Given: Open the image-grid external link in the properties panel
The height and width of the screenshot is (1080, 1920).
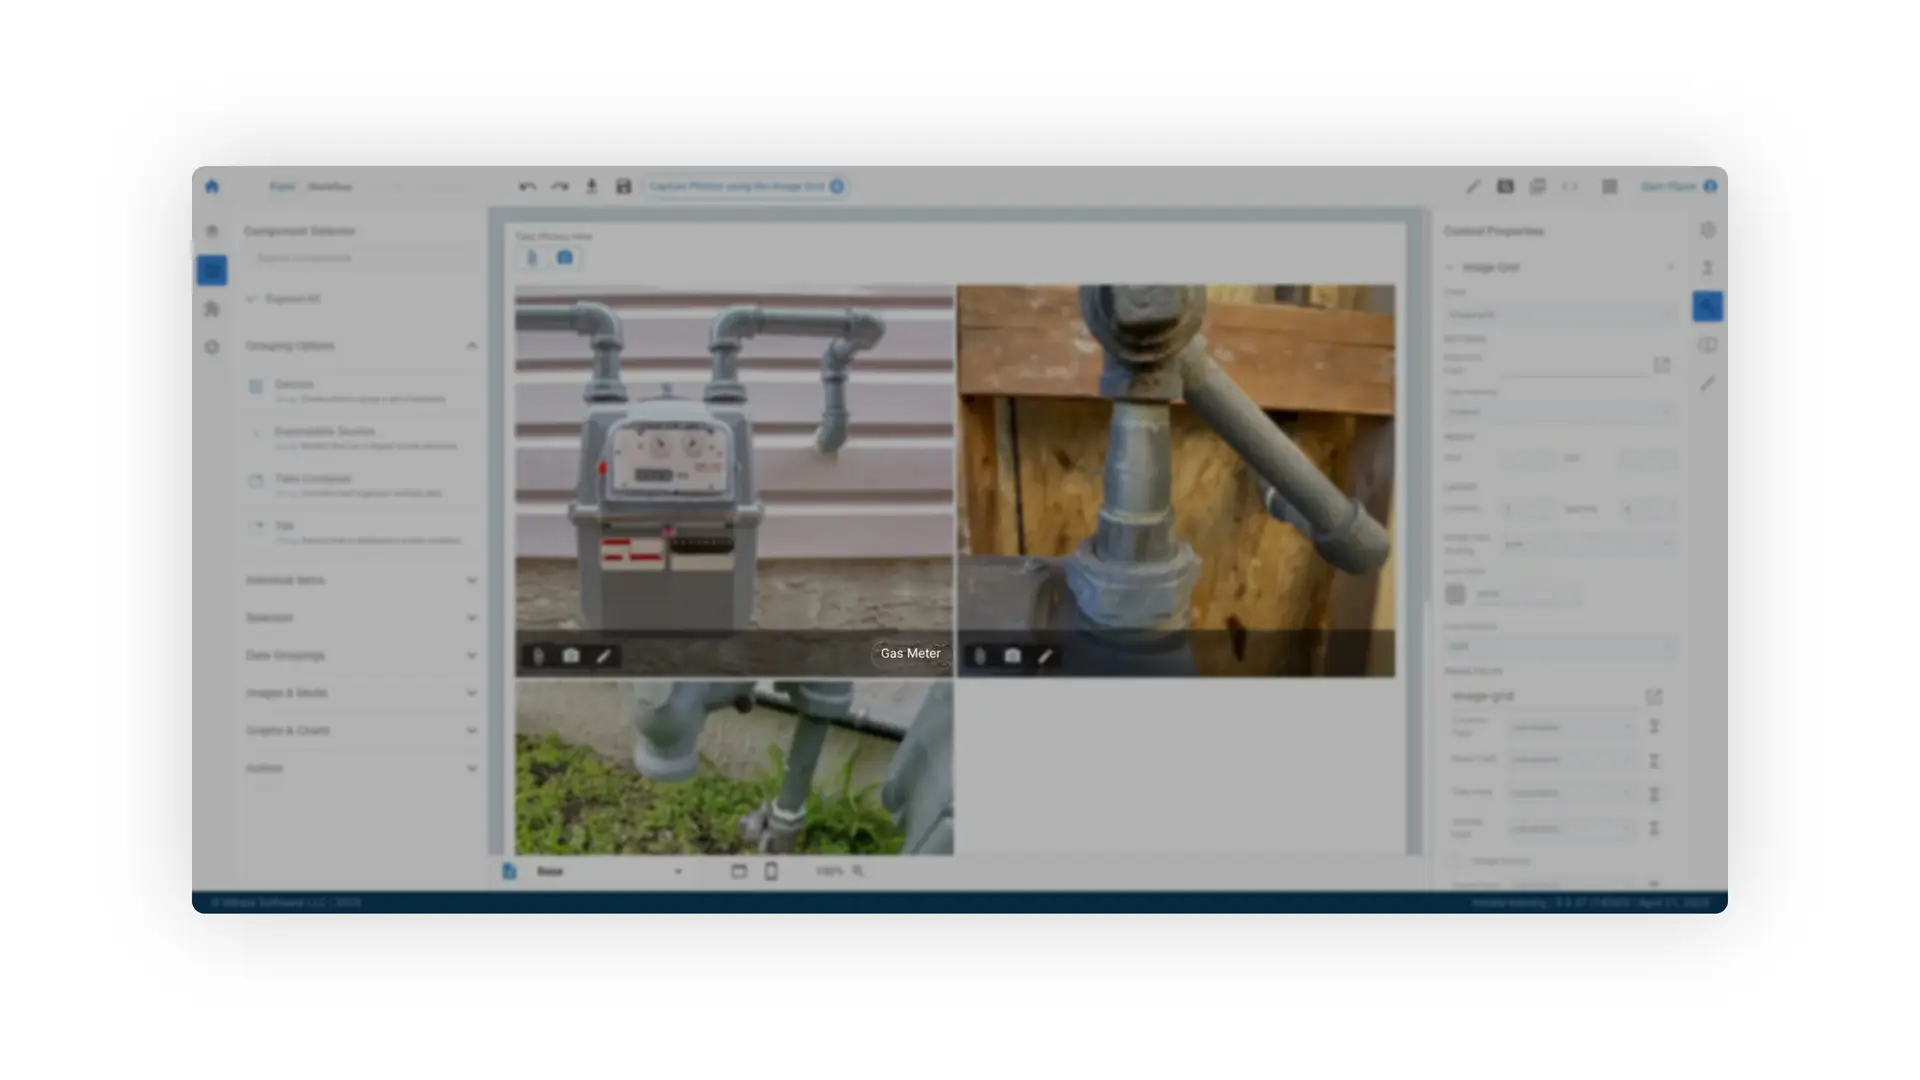Looking at the screenshot, I should click(x=1655, y=696).
